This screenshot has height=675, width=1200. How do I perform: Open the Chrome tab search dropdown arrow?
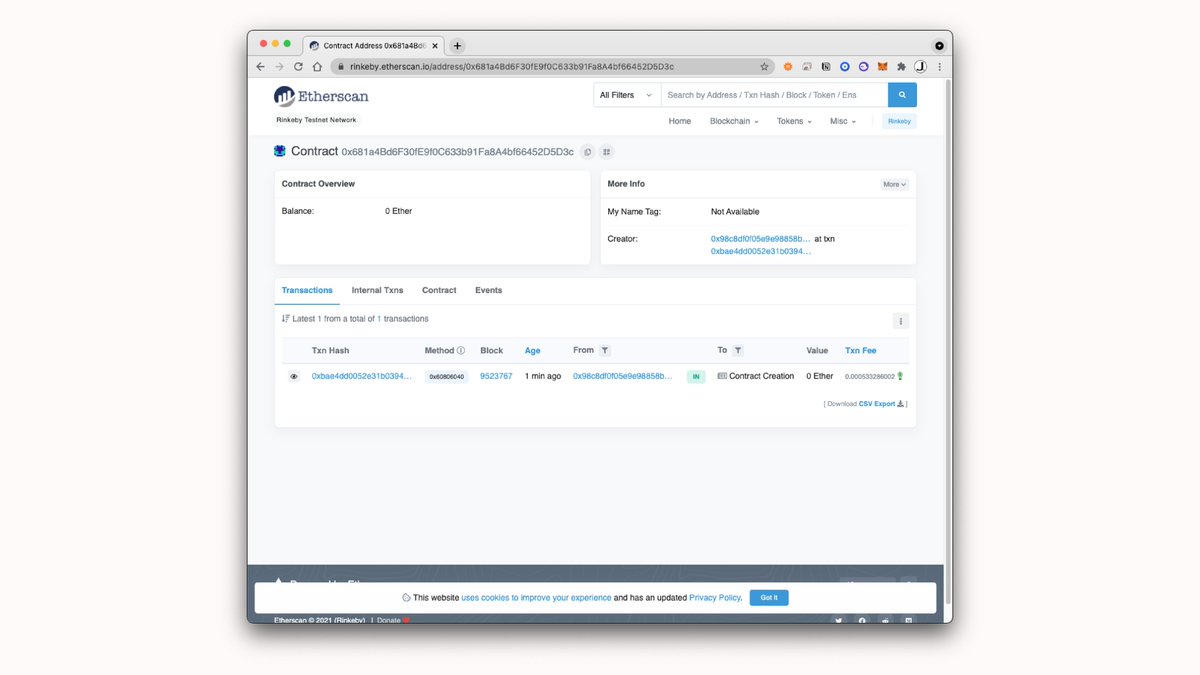(x=939, y=46)
